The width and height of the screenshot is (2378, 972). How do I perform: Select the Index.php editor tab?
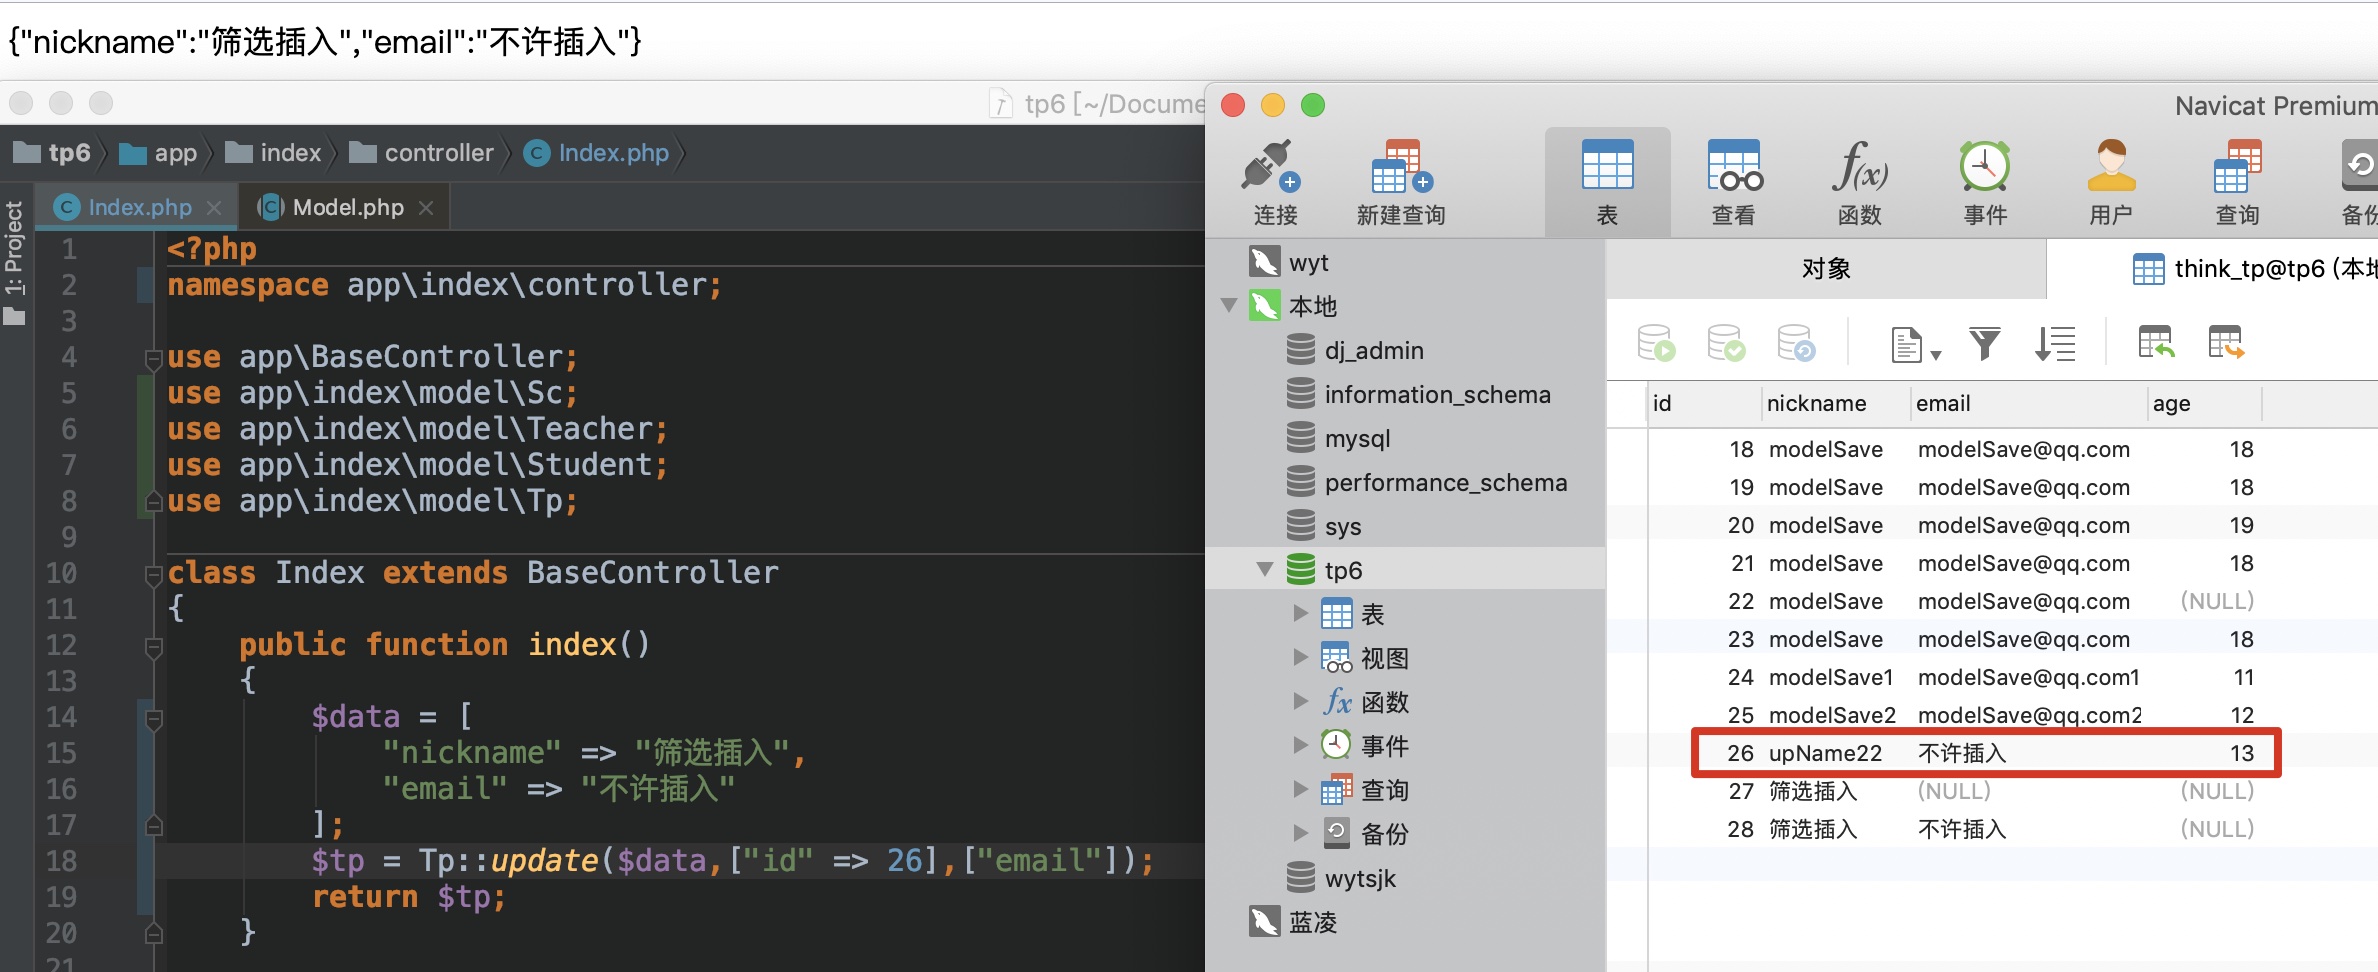(x=139, y=207)
